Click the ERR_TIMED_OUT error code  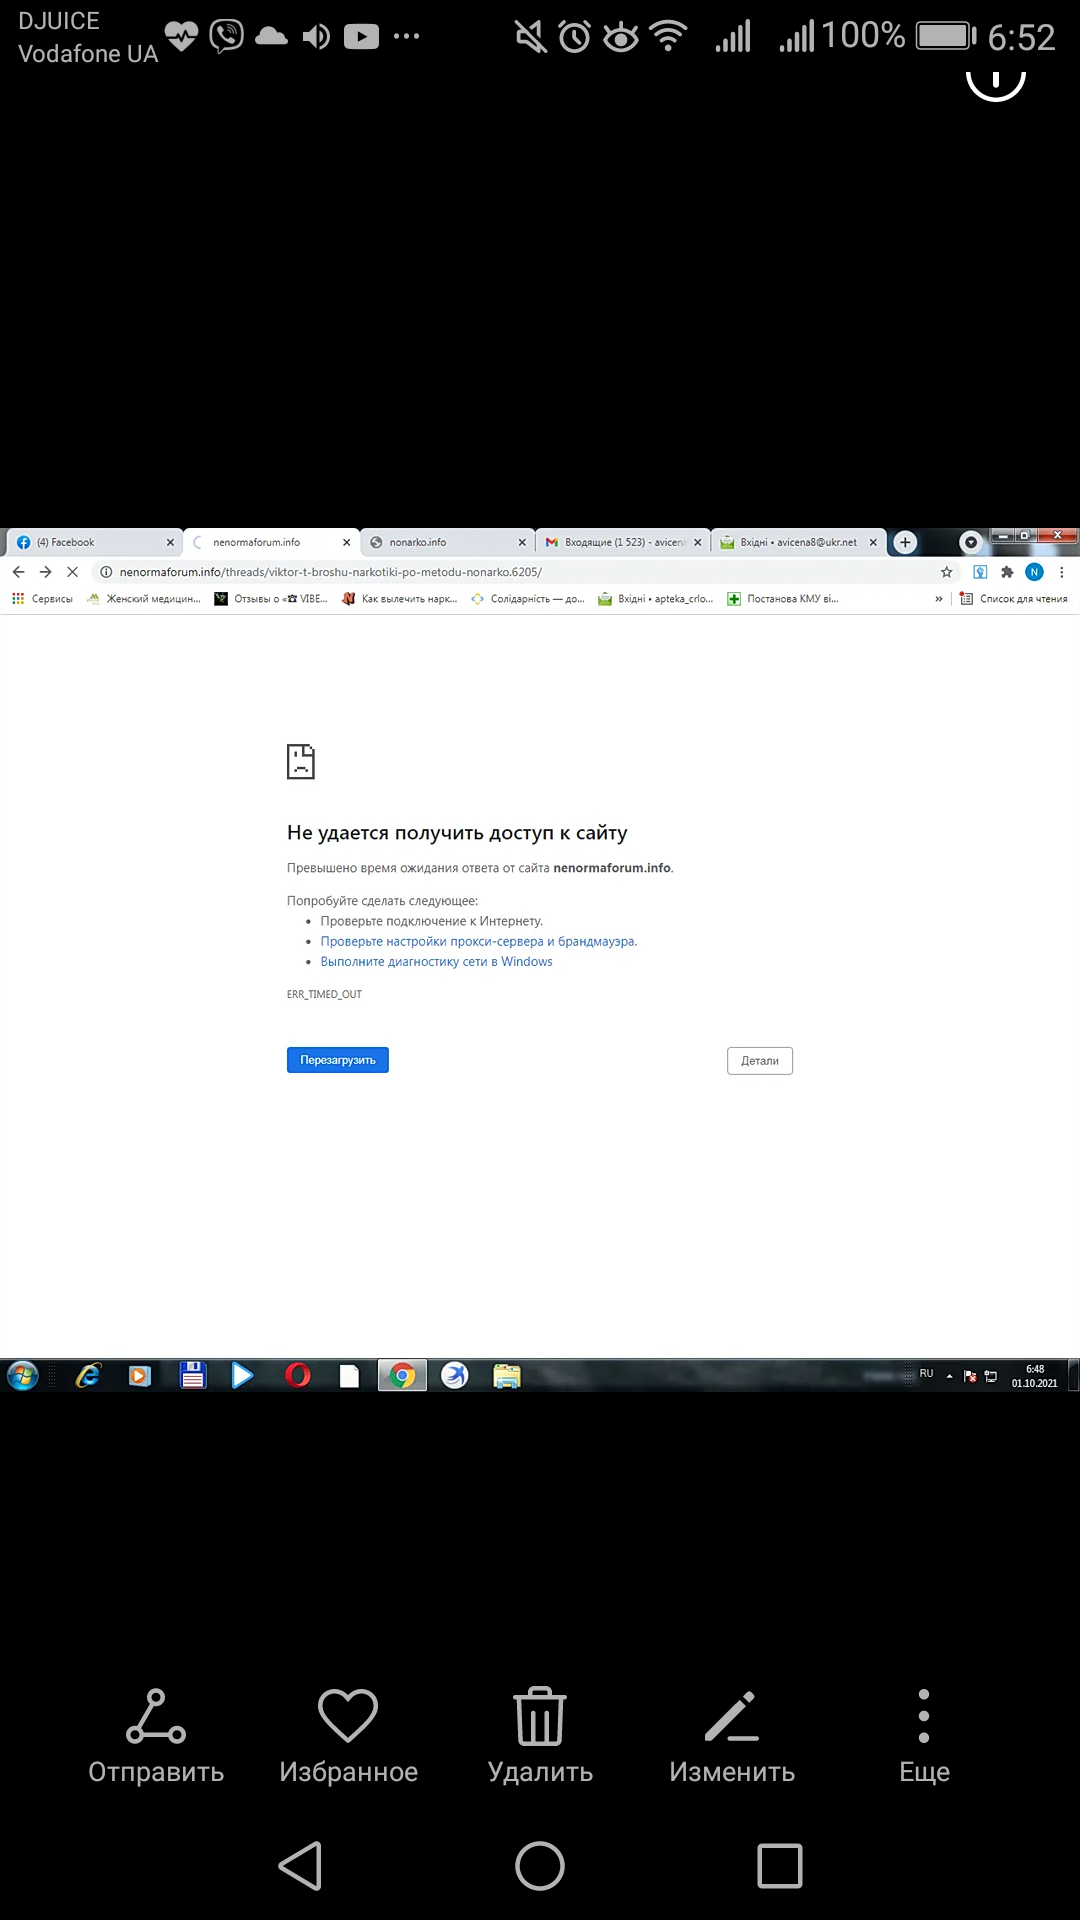[324, 994]
